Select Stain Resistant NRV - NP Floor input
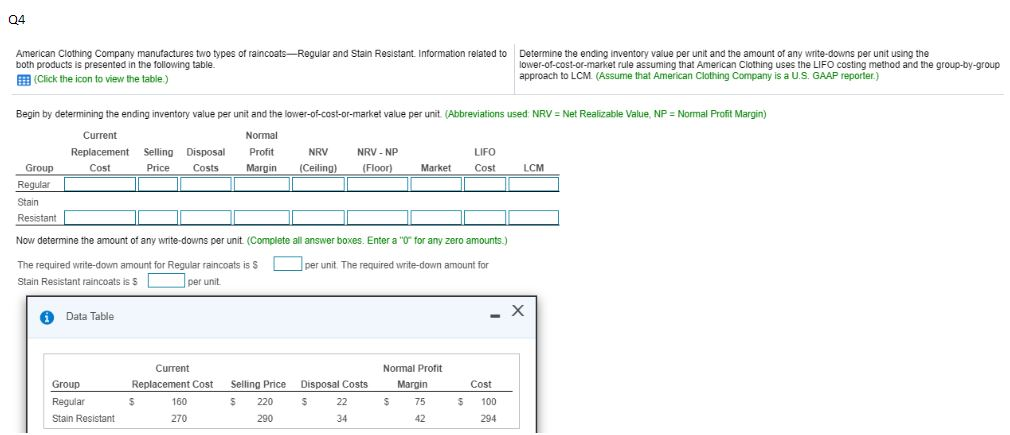Viewport: 1010px width, 435px height. click(x=377, y=218)
